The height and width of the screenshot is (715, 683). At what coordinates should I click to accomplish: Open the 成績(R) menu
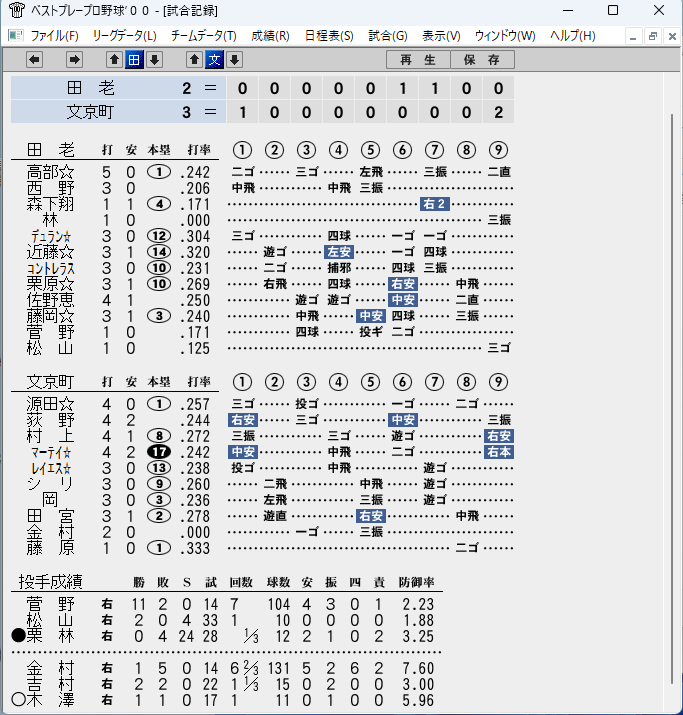pos(270,36)
